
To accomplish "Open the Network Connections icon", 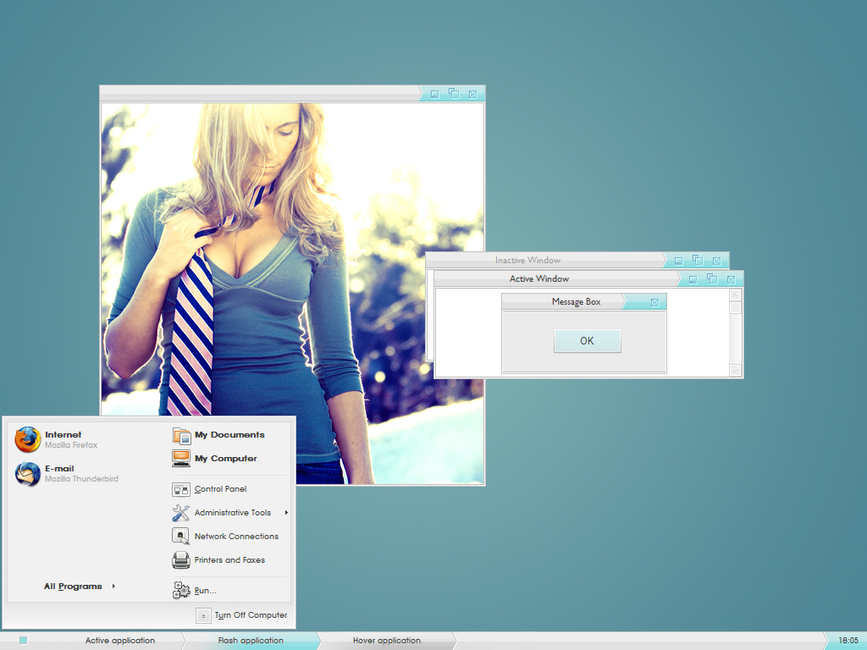I will [181, 536].
